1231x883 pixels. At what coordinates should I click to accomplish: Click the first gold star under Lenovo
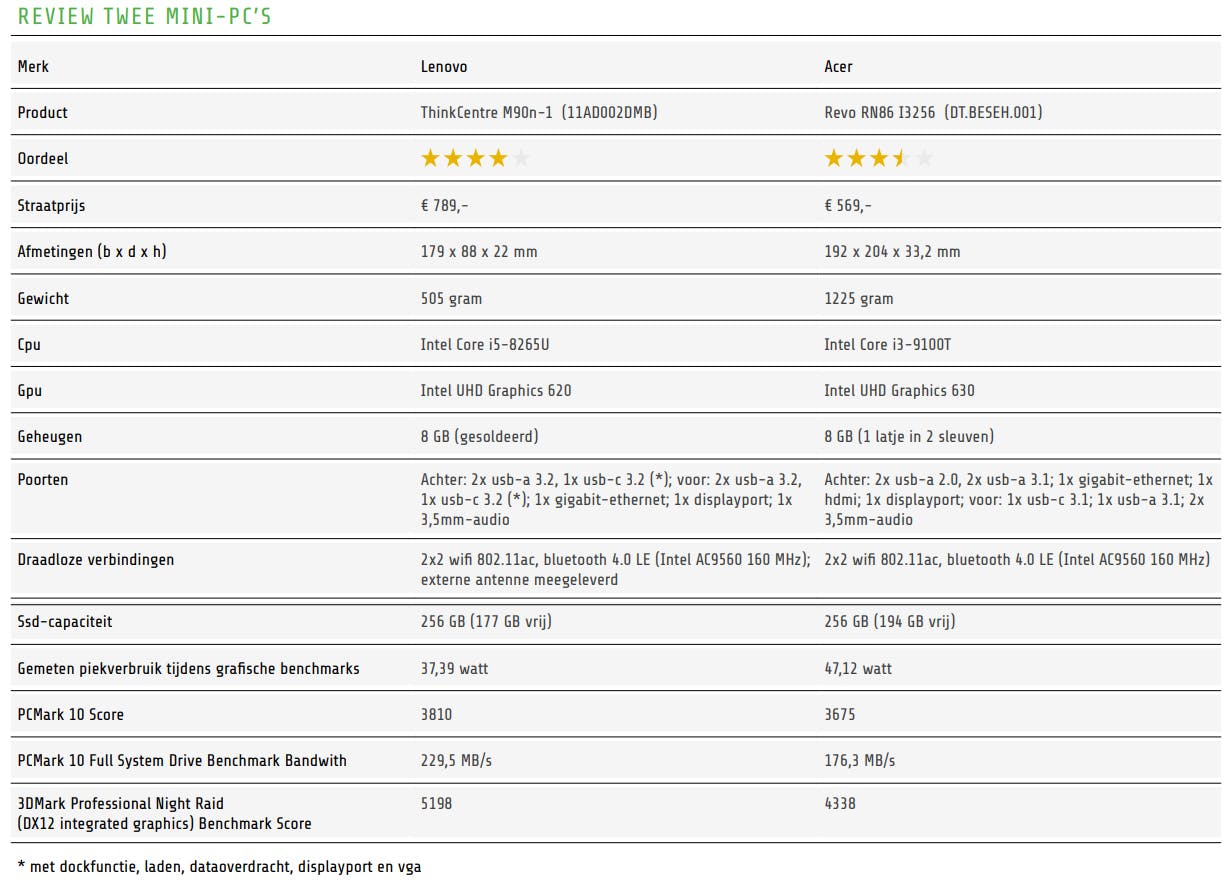430,158
